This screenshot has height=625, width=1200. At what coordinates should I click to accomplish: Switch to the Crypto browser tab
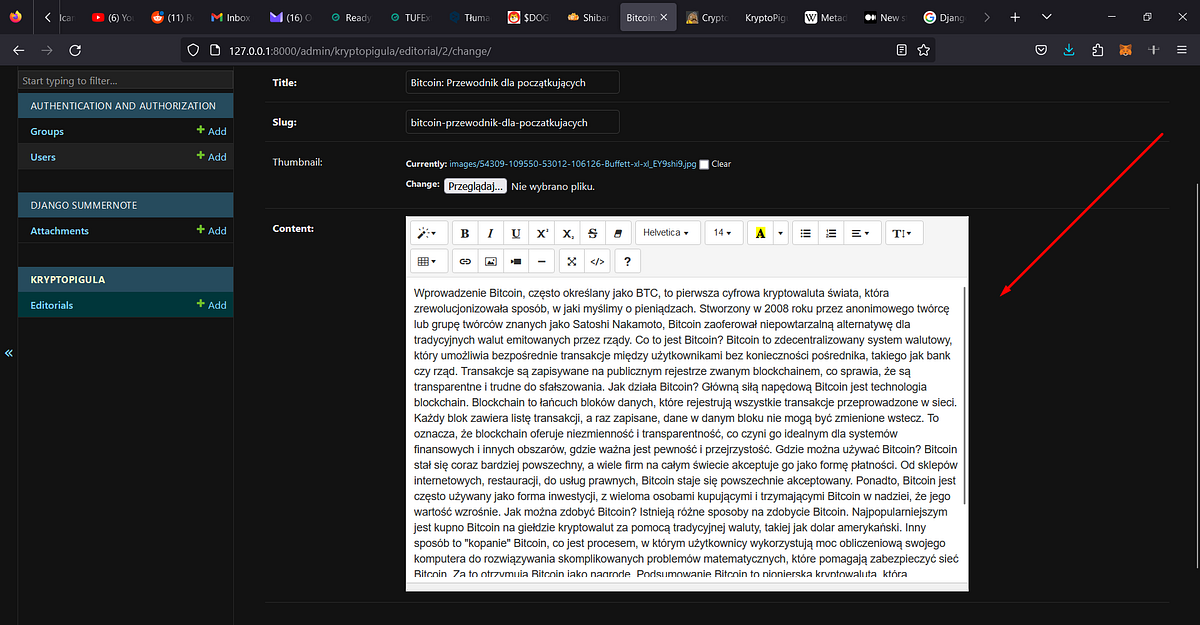[x=708, y=16]
